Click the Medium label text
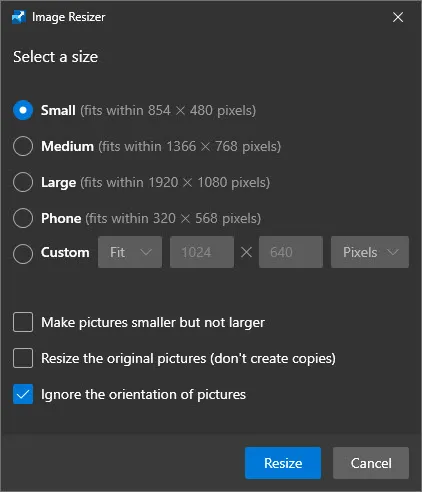Screen dimensions: 422x492 [67, 146]
